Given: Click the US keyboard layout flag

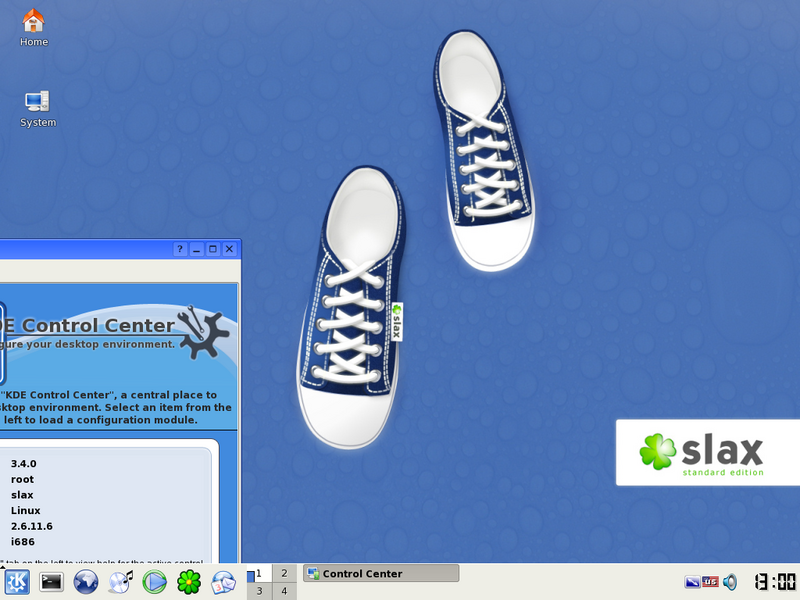Looking at the screenshot, I should [x=710, y=582].
